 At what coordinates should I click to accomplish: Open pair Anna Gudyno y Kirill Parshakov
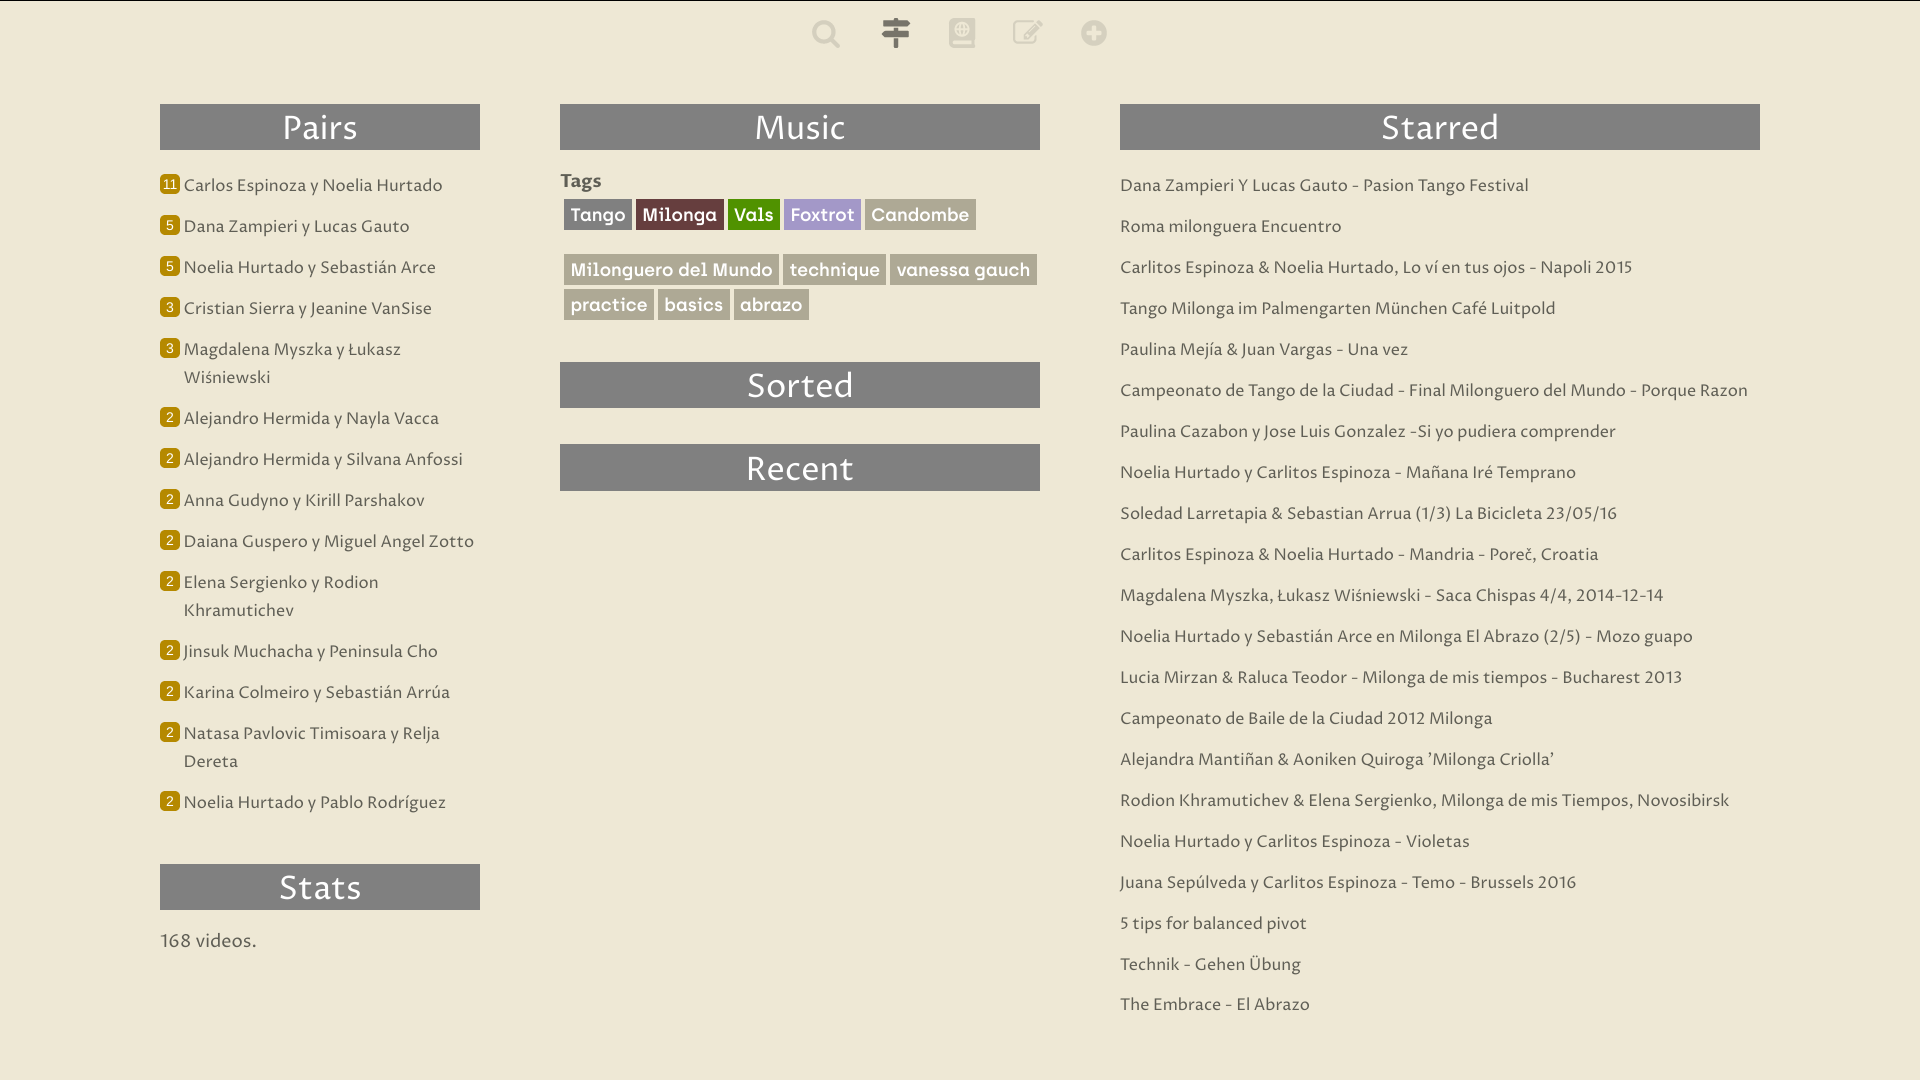click(x=304, y=501)
